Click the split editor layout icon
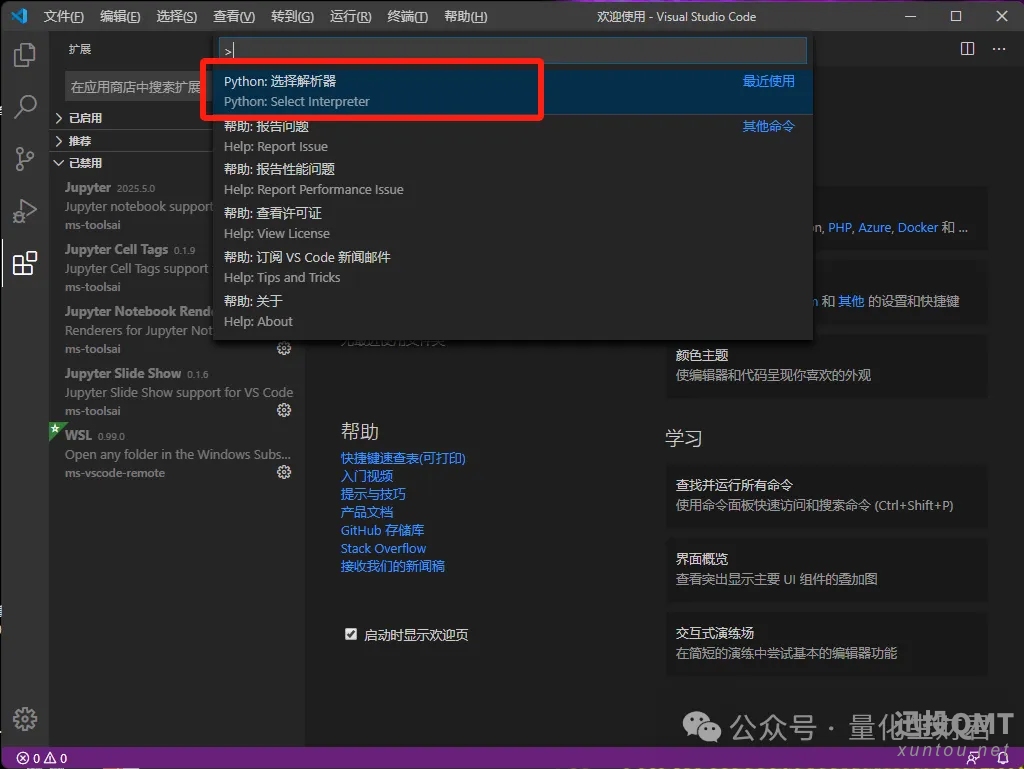The image size is (1024, 769). (x=967, y=49)
